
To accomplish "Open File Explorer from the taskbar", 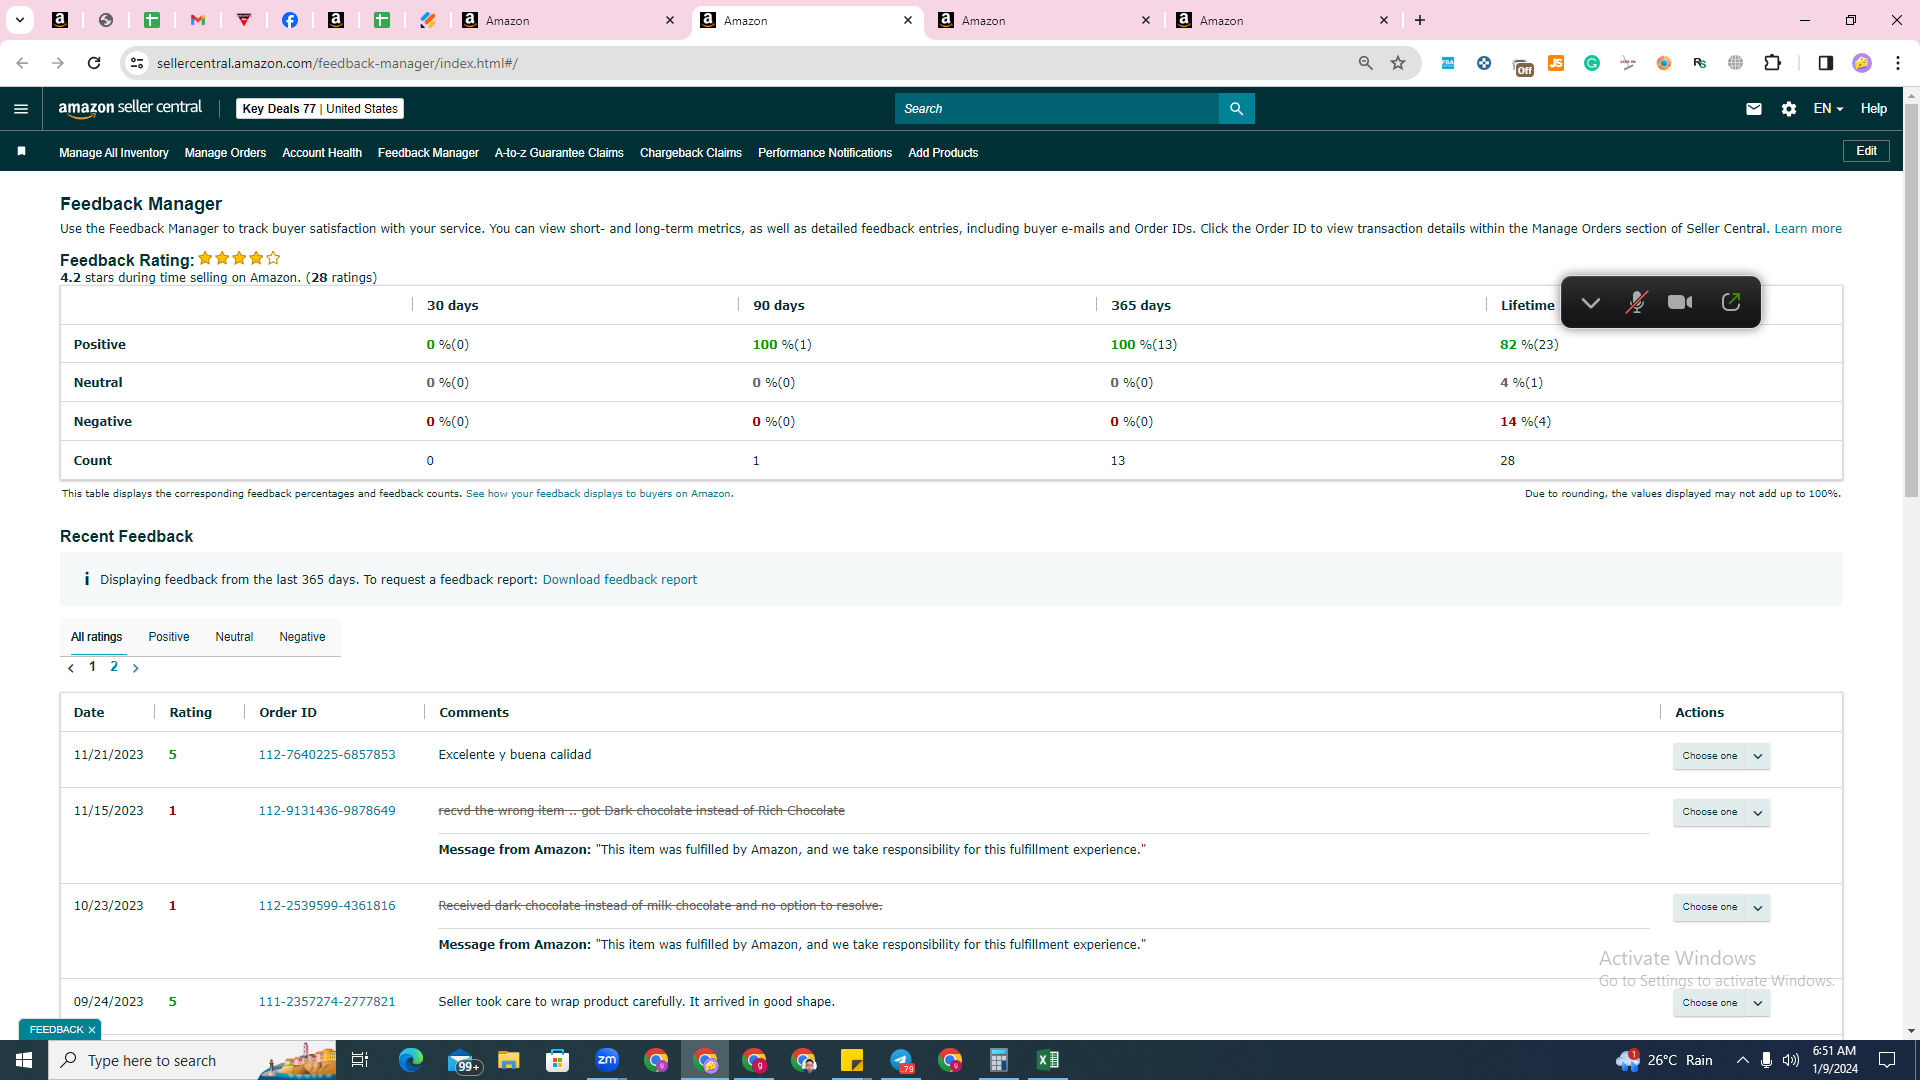I will (509, 1060).
